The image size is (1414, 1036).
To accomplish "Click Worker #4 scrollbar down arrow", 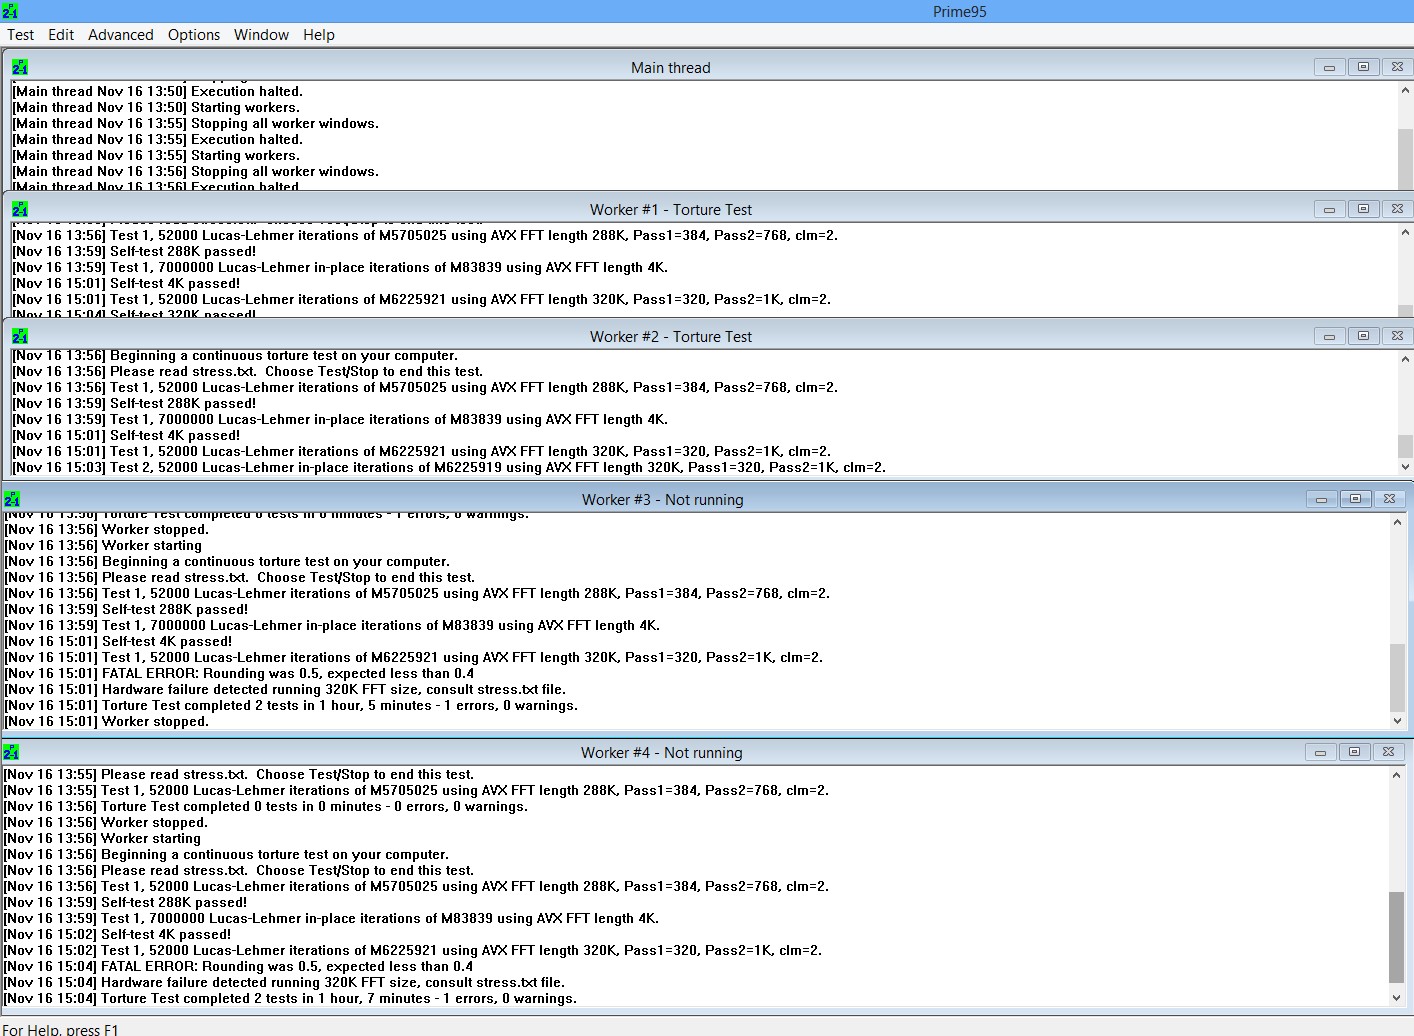I will (1396, 998).
